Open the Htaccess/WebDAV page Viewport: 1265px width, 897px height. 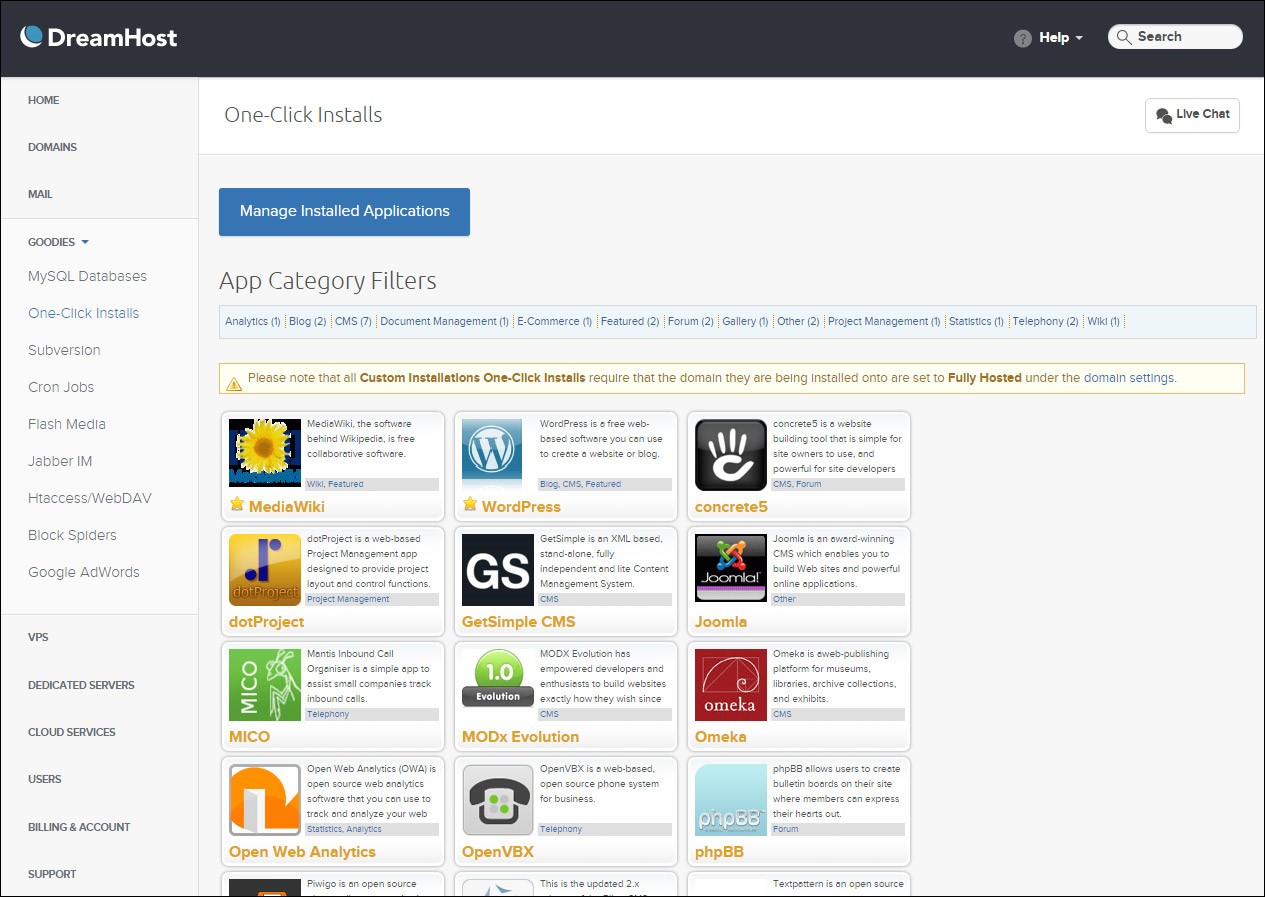90,498
